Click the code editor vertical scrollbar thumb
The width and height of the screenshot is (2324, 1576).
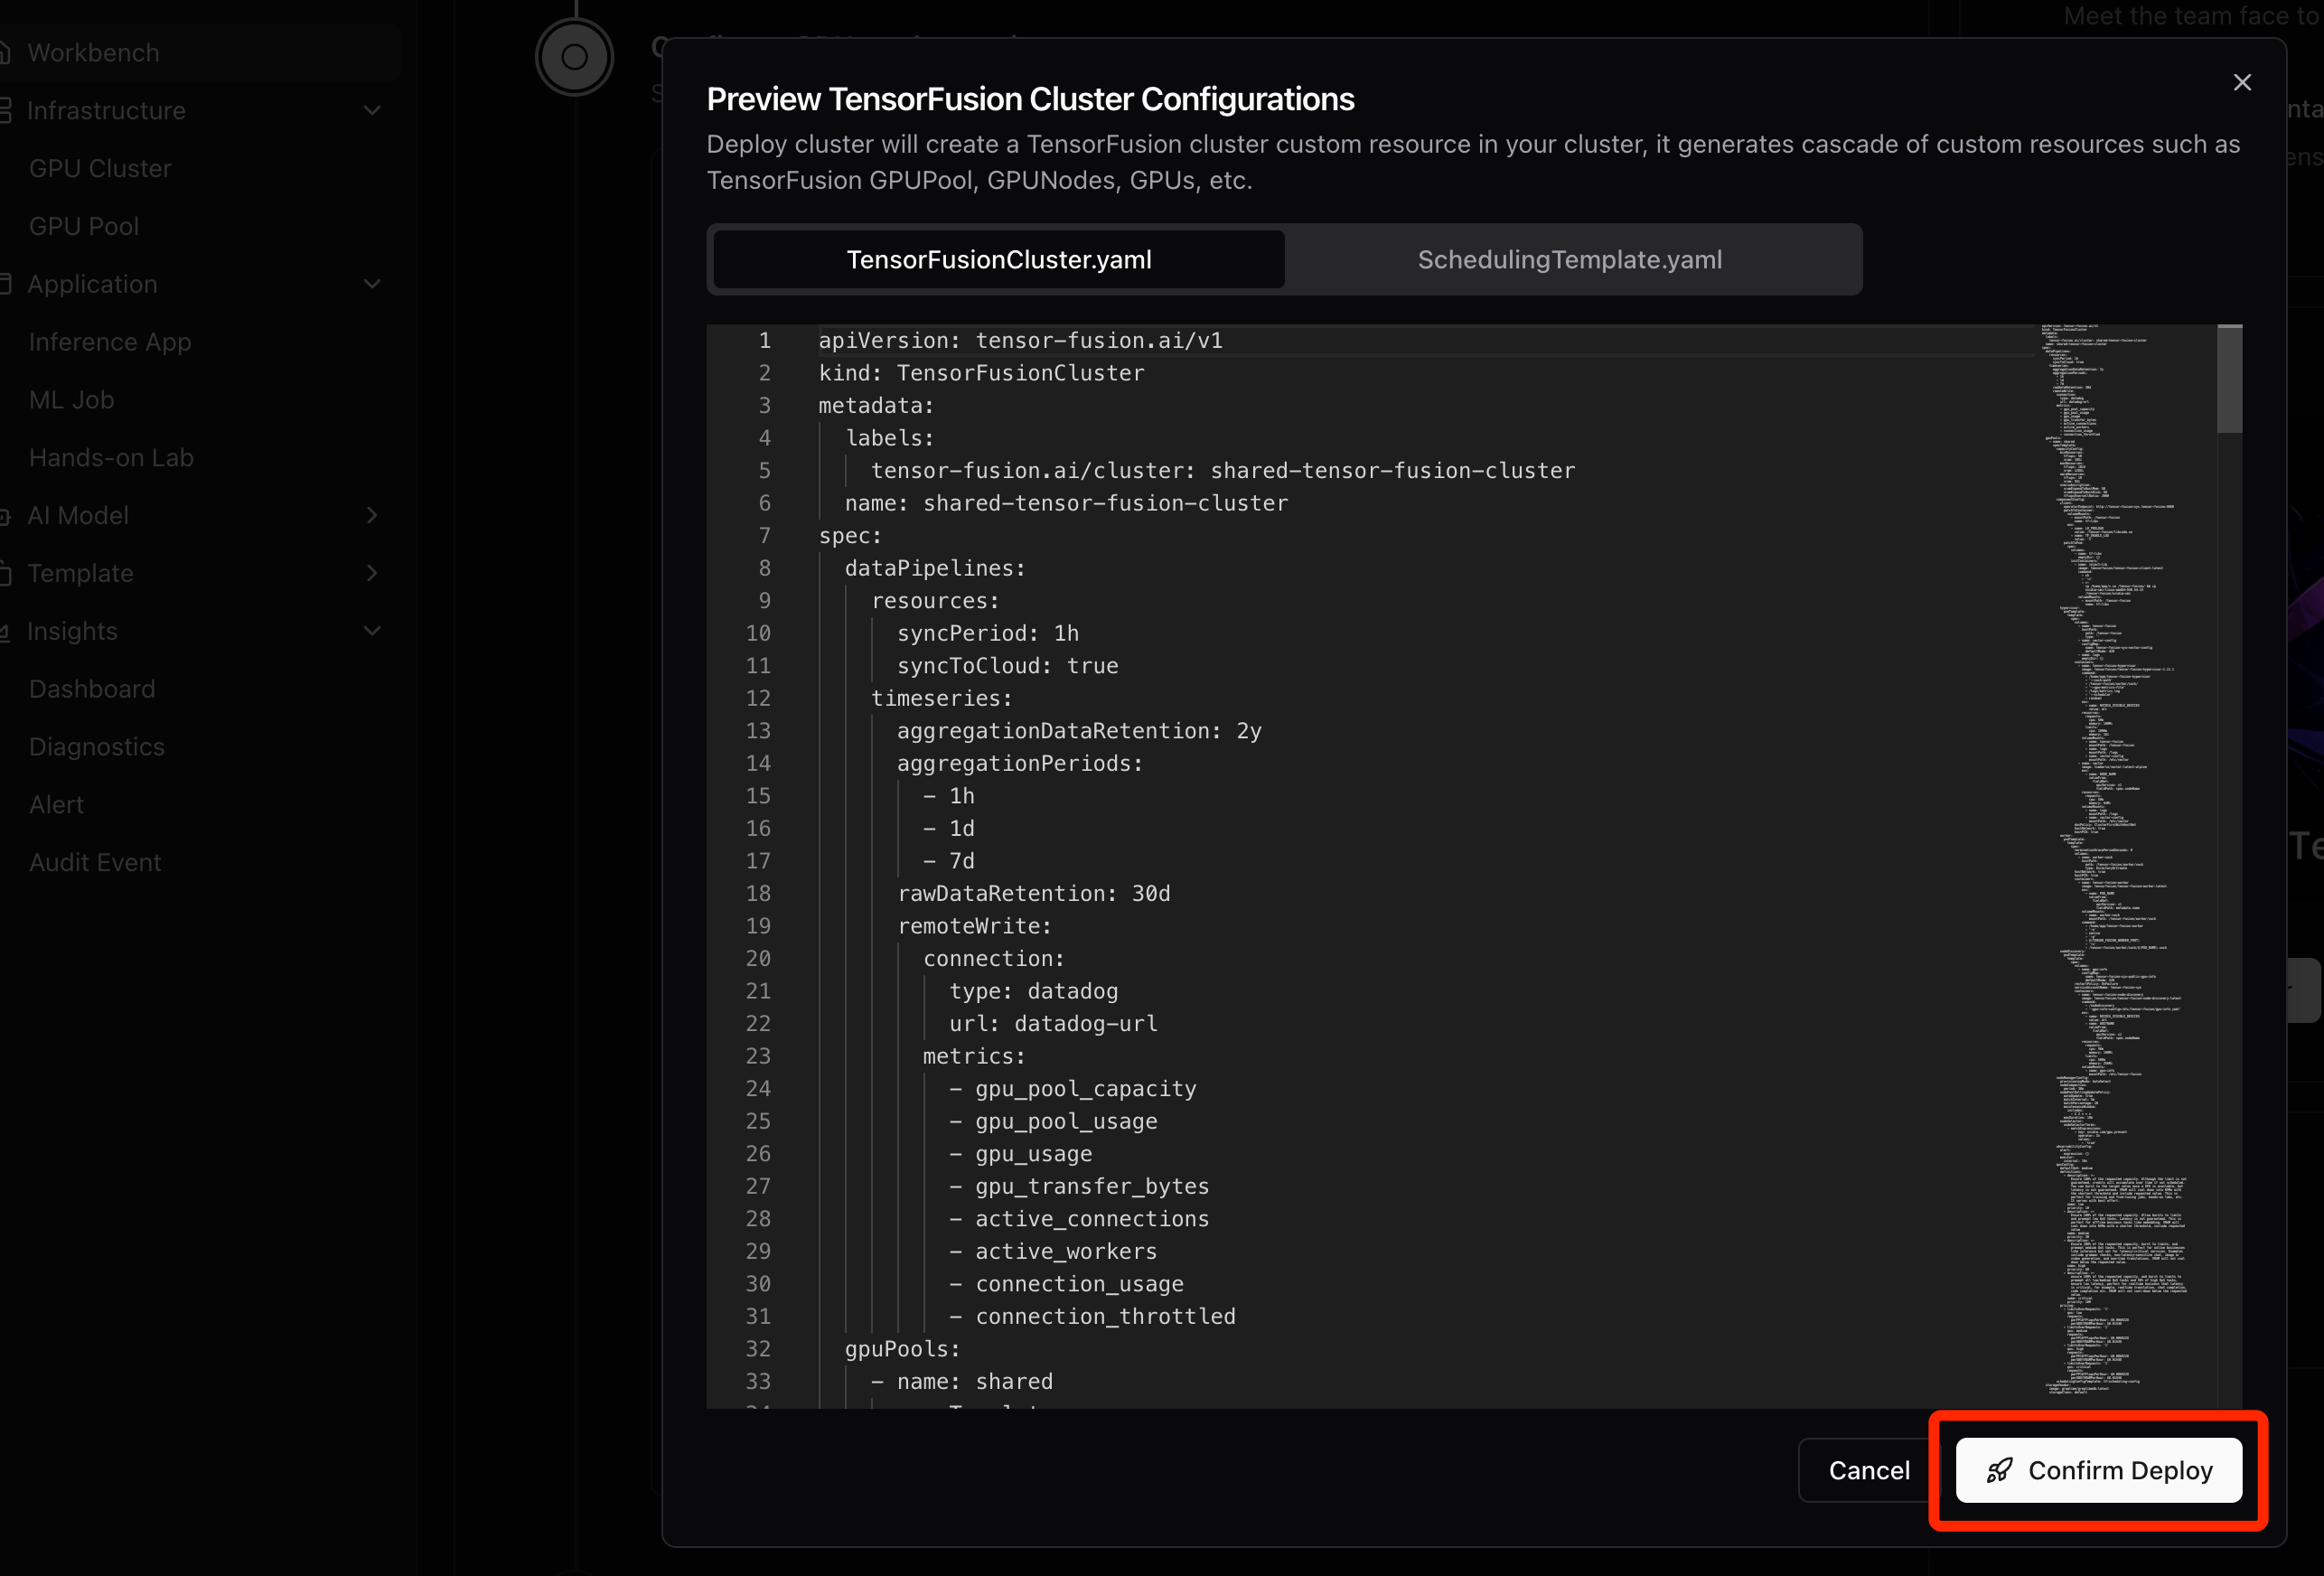2229,380
